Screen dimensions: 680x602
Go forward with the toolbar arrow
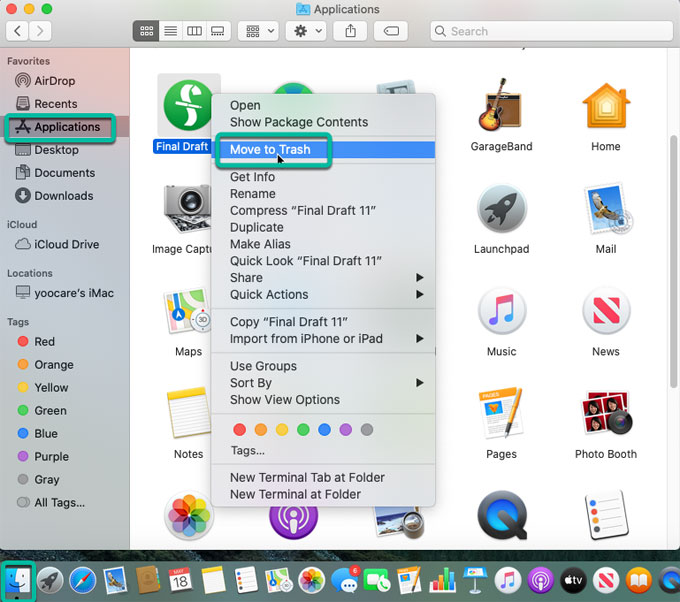(x=40, y=31)
